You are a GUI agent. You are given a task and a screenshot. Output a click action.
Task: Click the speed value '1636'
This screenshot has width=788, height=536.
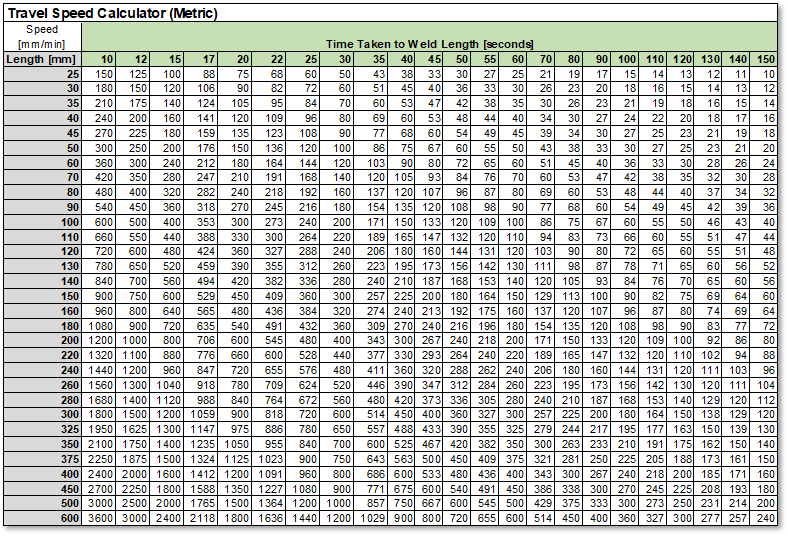(x=271, y=518)
